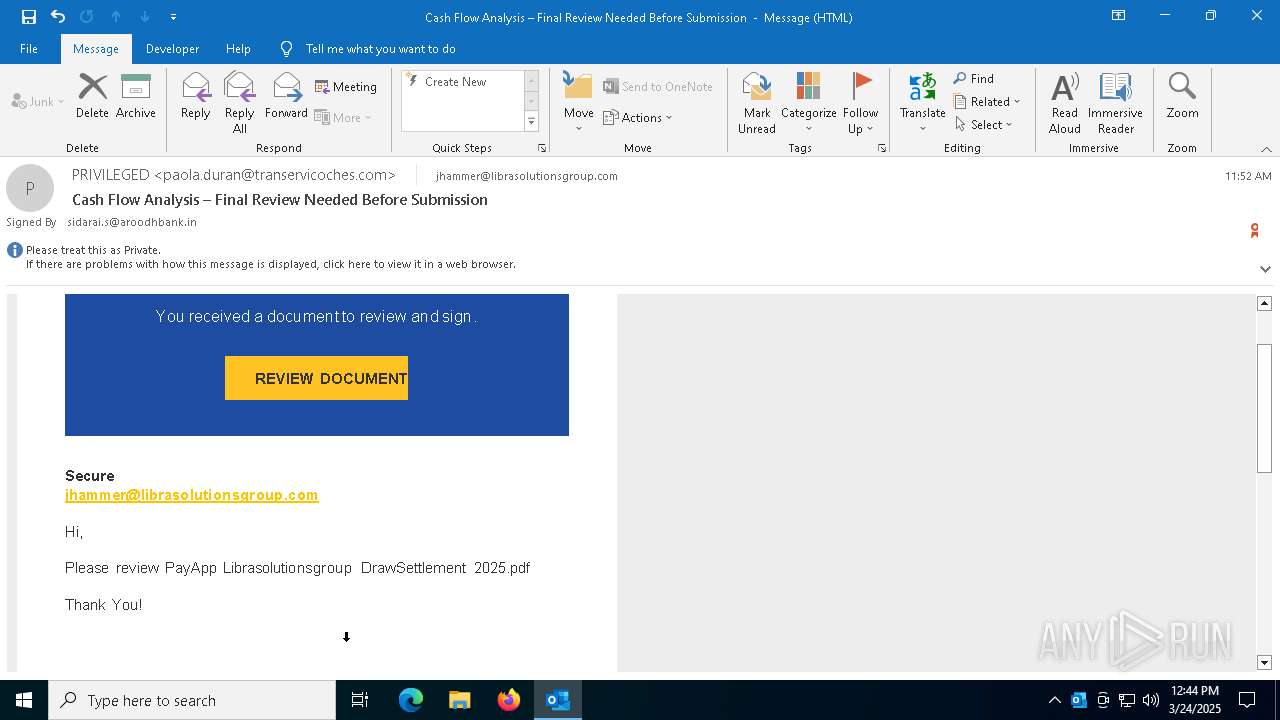The height and width of the screenshot is (720, 1280).
Task: Open ribbon display options
Action: 1118,16
